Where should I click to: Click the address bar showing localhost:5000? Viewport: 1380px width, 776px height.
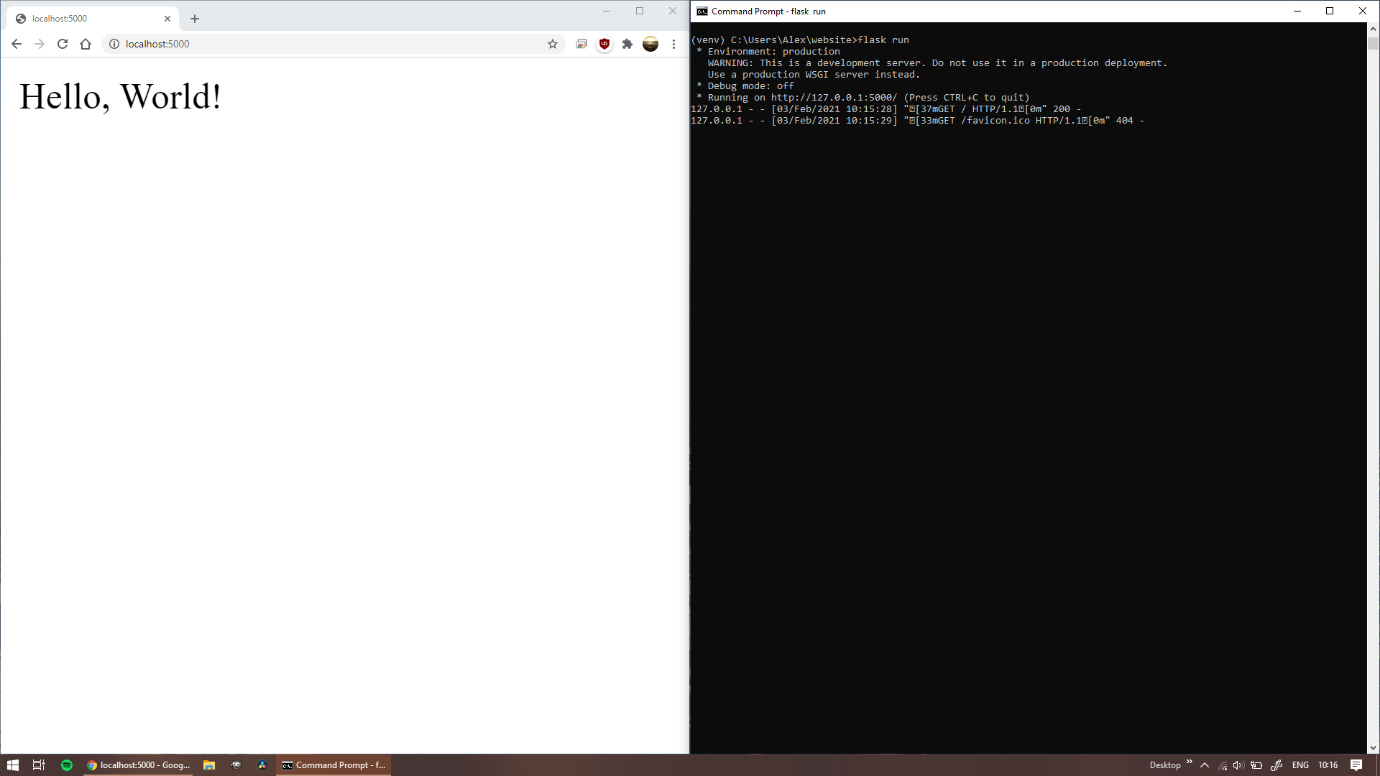(x=330, y=44)
